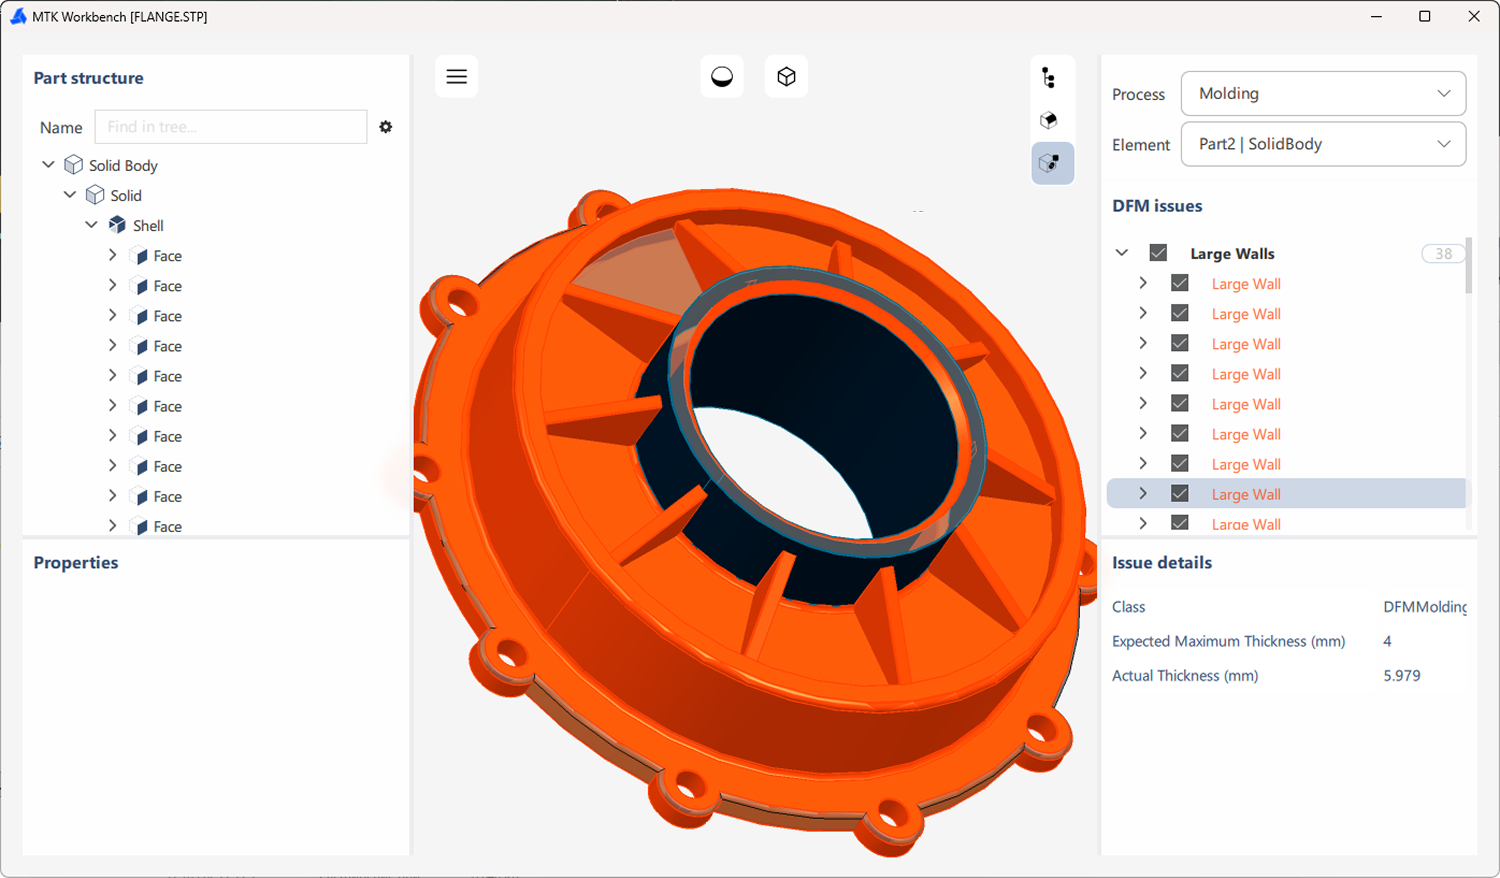The width and height of the screenshot is (1500, 878).
Task: Click the Find in tree search field
Action: click(230, 127)
